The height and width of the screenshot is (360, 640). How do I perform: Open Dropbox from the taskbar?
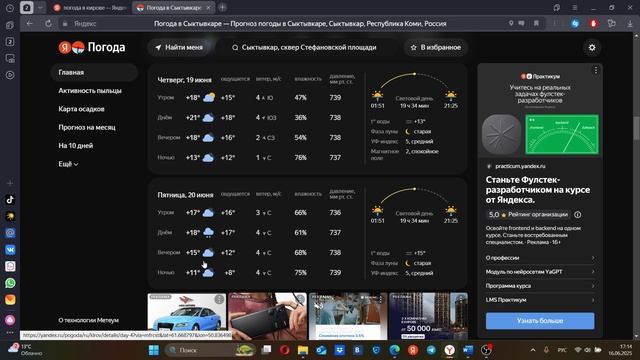pos(340,350)
